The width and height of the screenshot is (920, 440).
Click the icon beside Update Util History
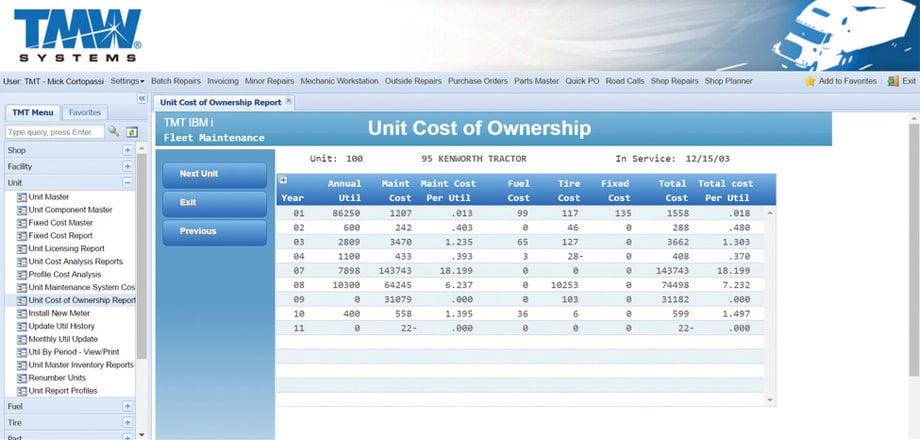(22, 326)
